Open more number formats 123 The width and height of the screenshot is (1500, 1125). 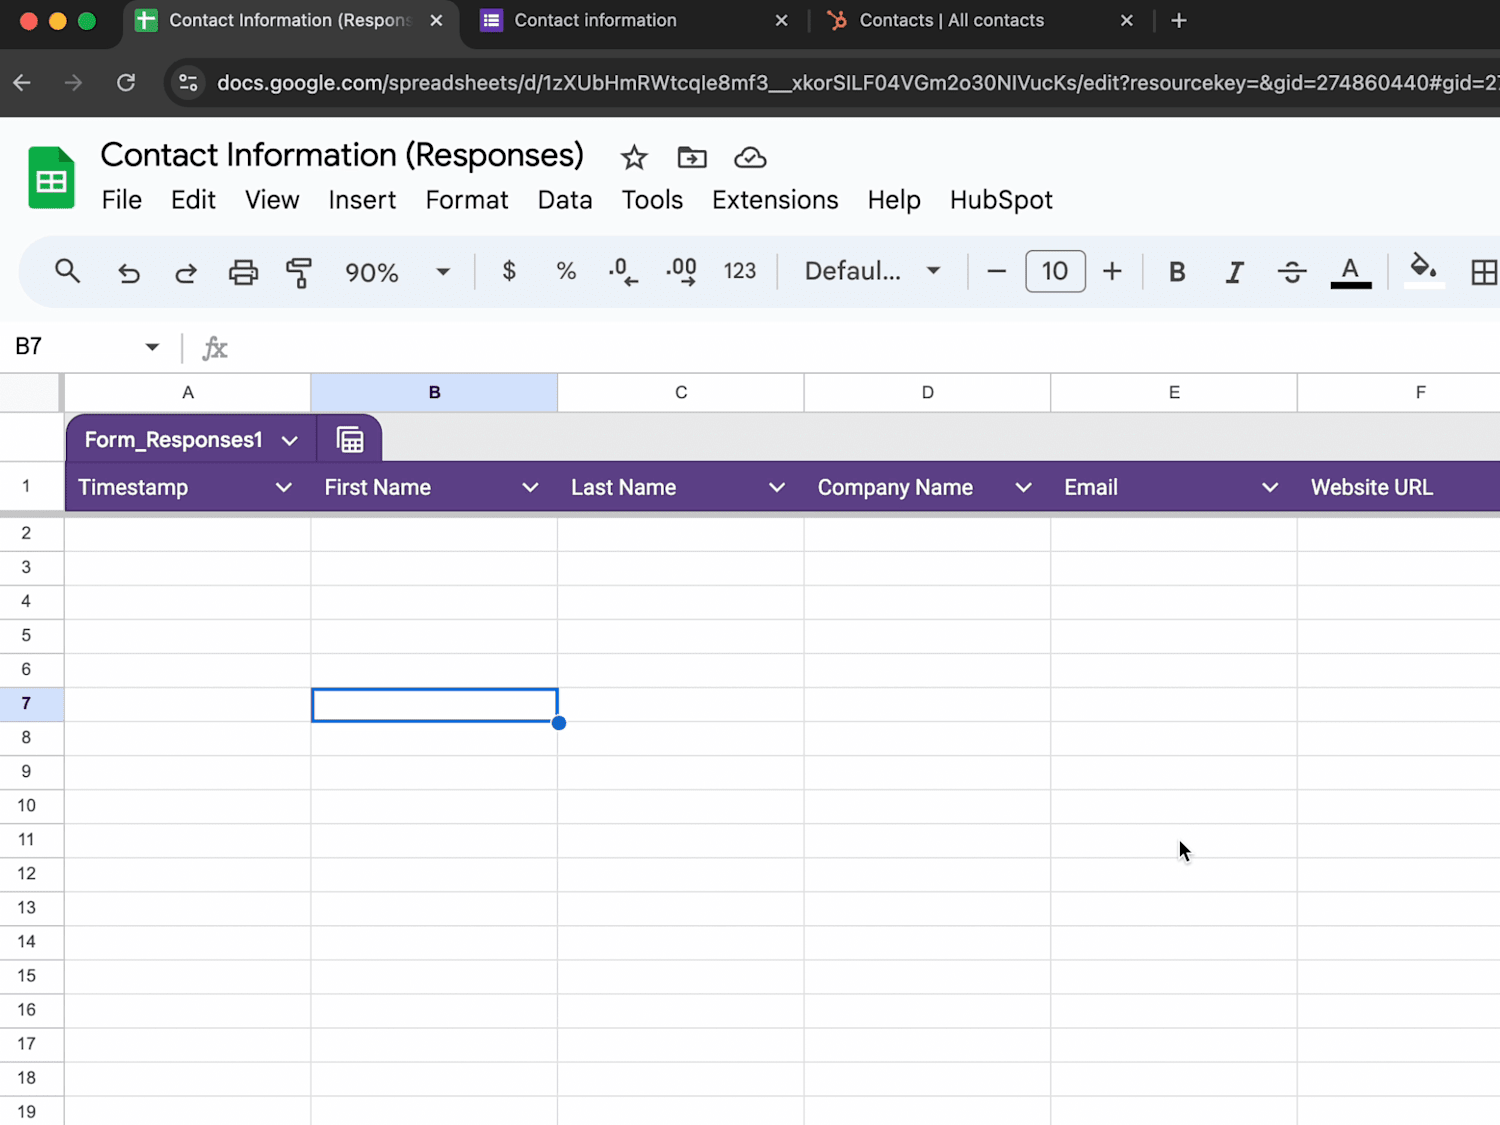[740, 271]
